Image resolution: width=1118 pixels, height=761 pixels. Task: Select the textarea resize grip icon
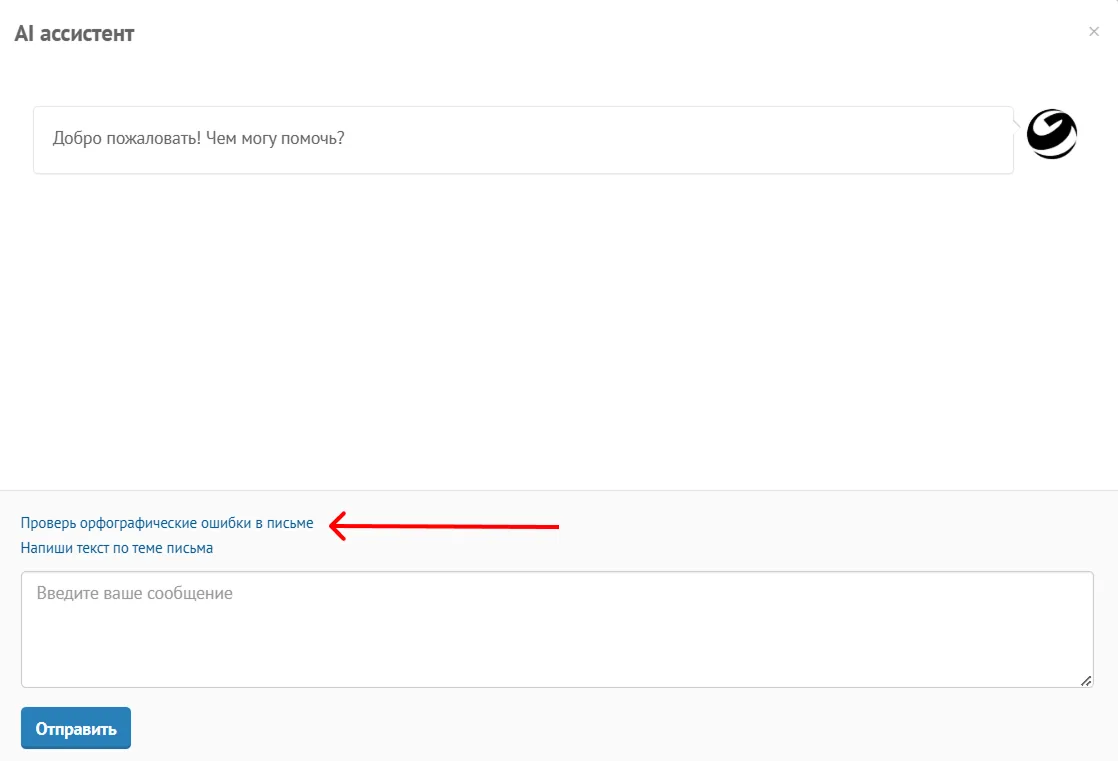1086,681
